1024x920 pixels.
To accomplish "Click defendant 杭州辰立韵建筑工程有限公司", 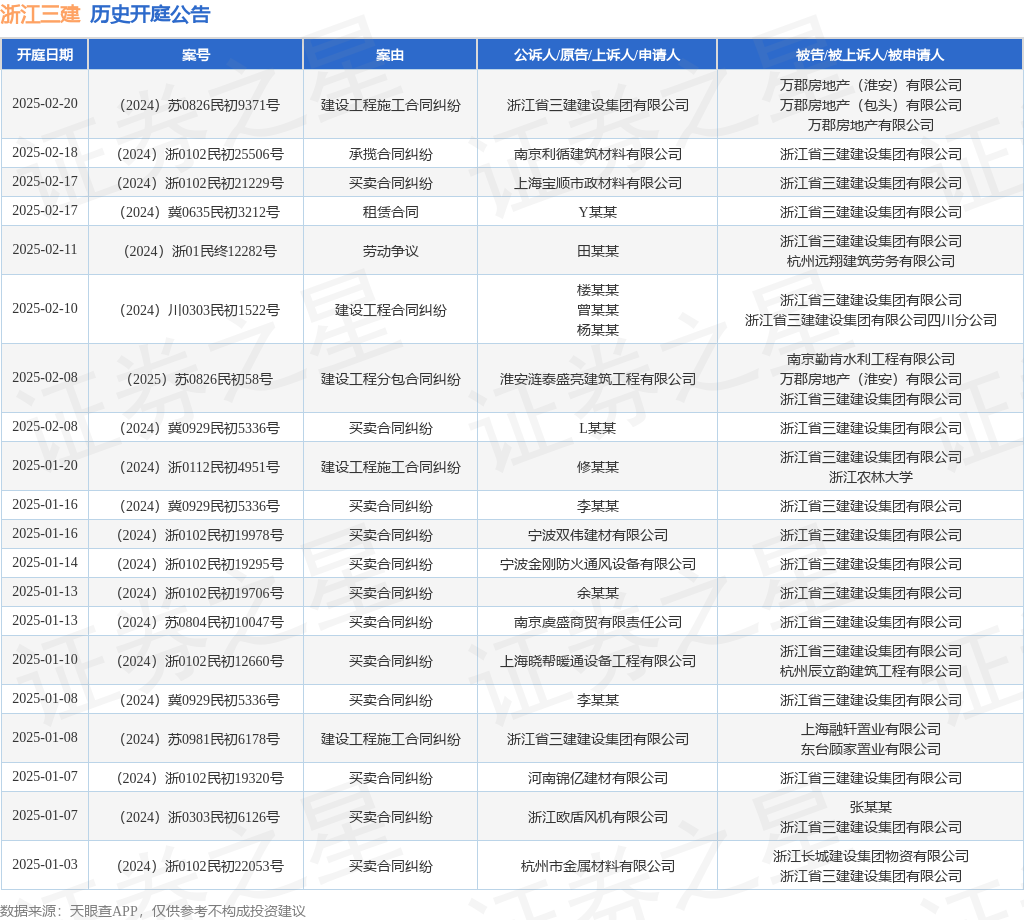I will pyautogui.click(x=871, y=671).
